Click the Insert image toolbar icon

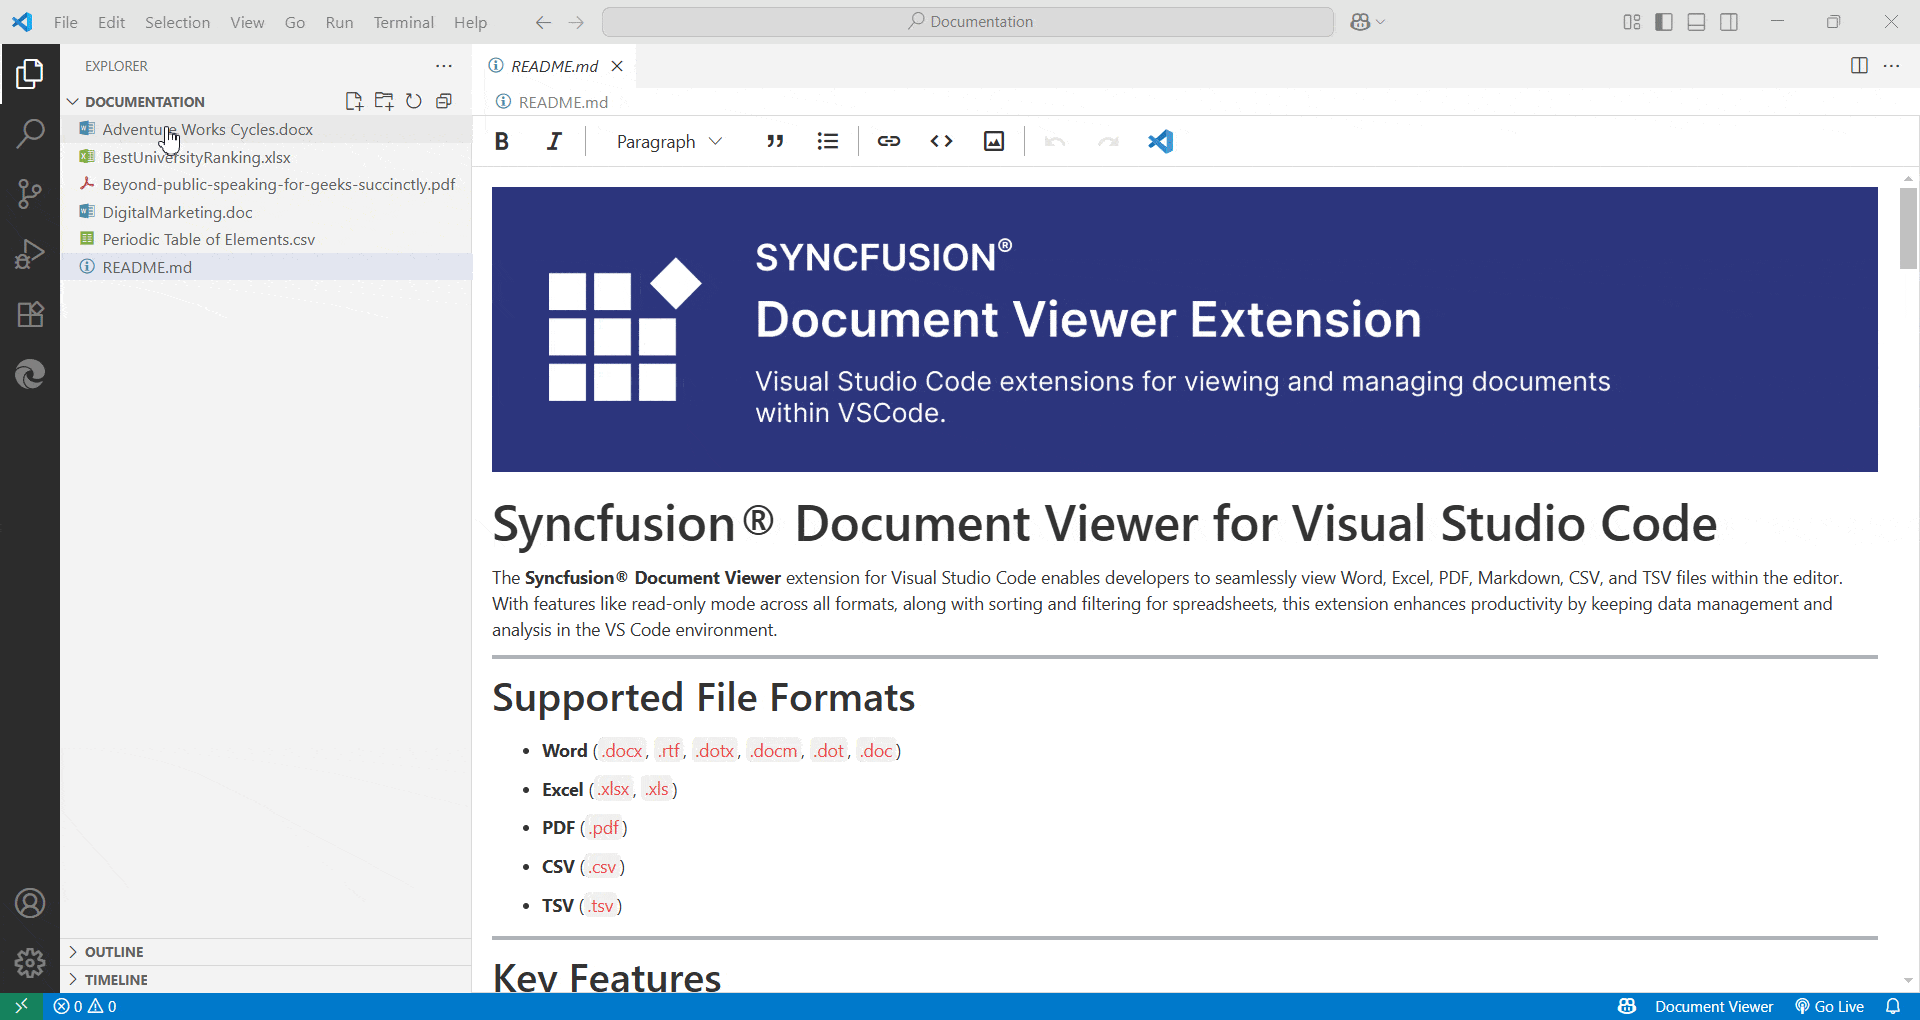(993, 141)
